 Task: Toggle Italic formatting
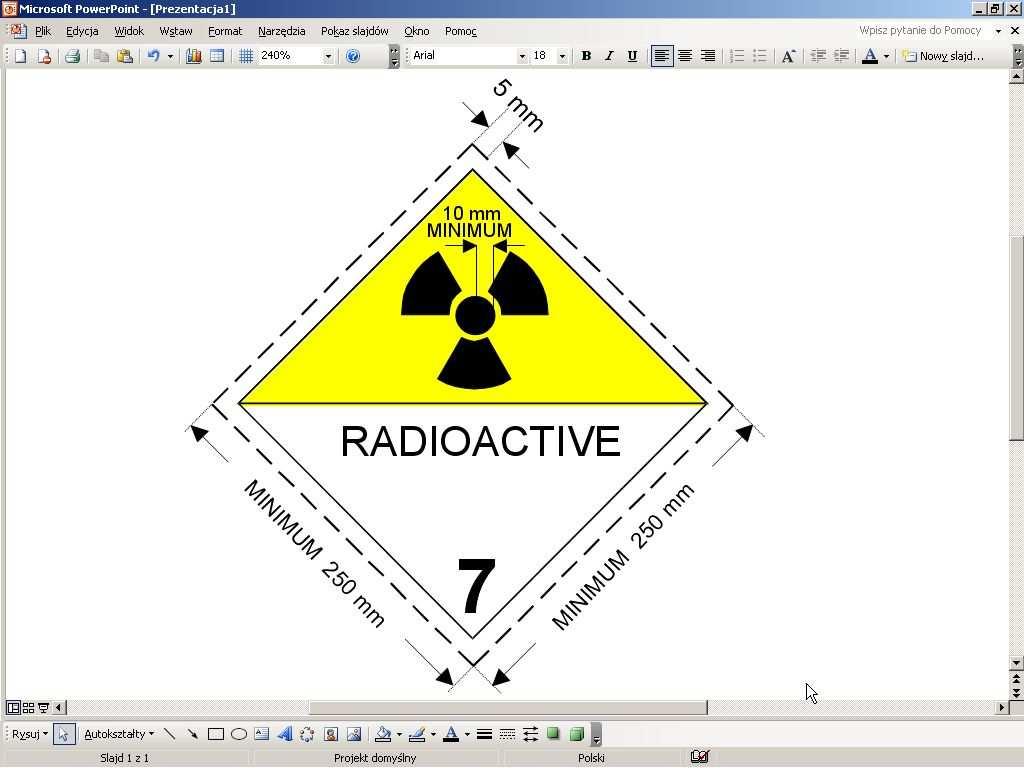[609, 56]
